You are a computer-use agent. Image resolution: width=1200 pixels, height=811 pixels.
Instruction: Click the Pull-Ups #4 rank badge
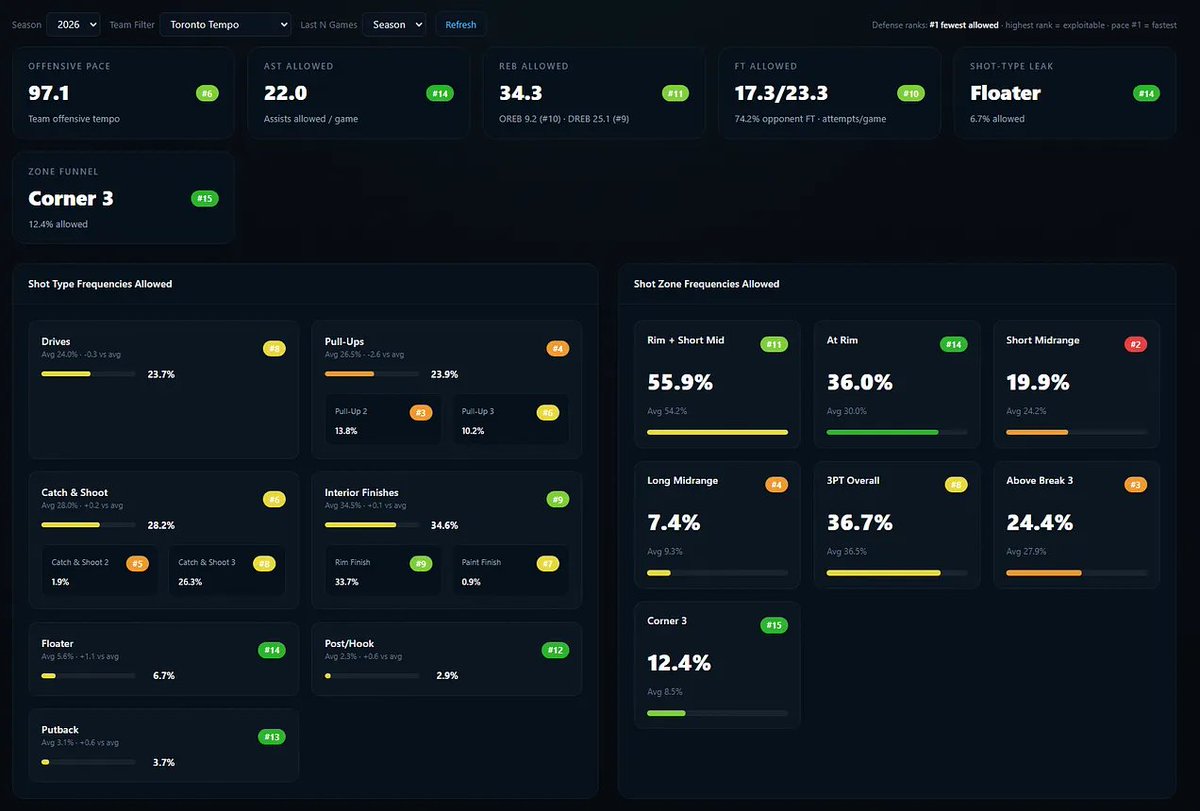[x=558, y=348]
